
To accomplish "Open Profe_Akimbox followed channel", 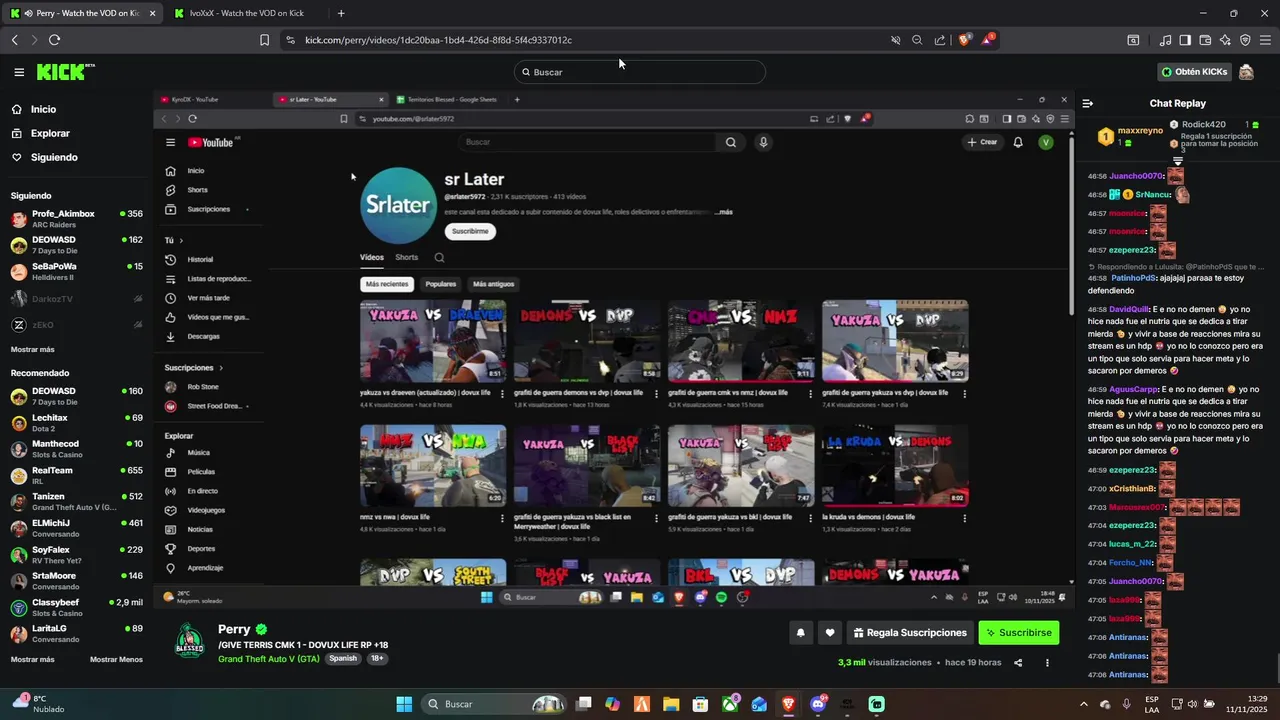I will click(x=77, y=218).
